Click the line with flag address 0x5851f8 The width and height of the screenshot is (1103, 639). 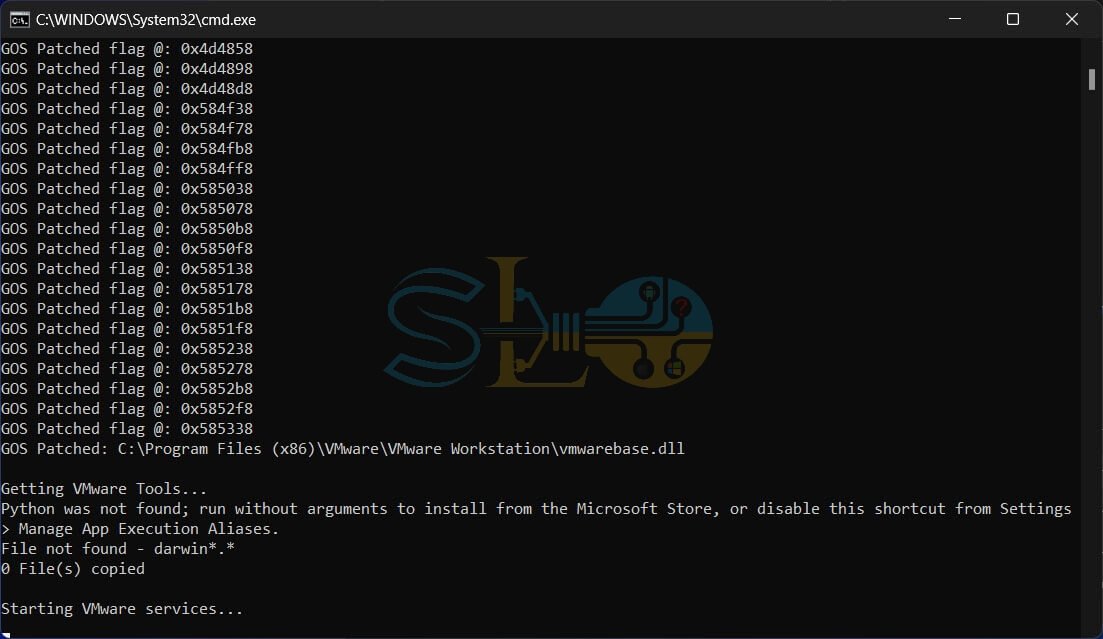pyautogui.click(x=127, y=329)
